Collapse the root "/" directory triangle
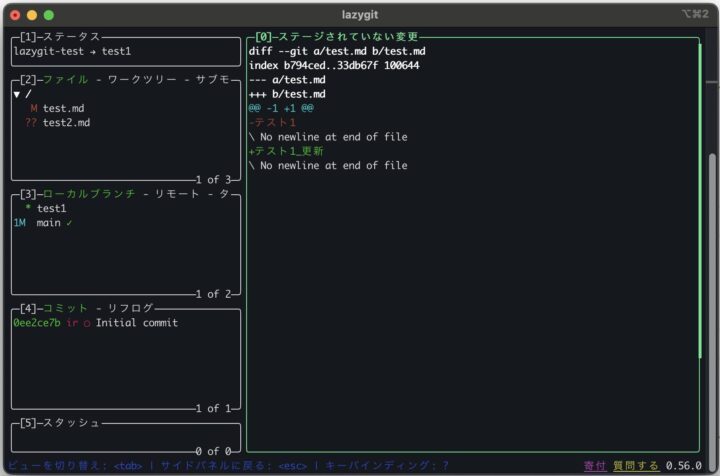 pyautogui.click(x=17, y=94)
